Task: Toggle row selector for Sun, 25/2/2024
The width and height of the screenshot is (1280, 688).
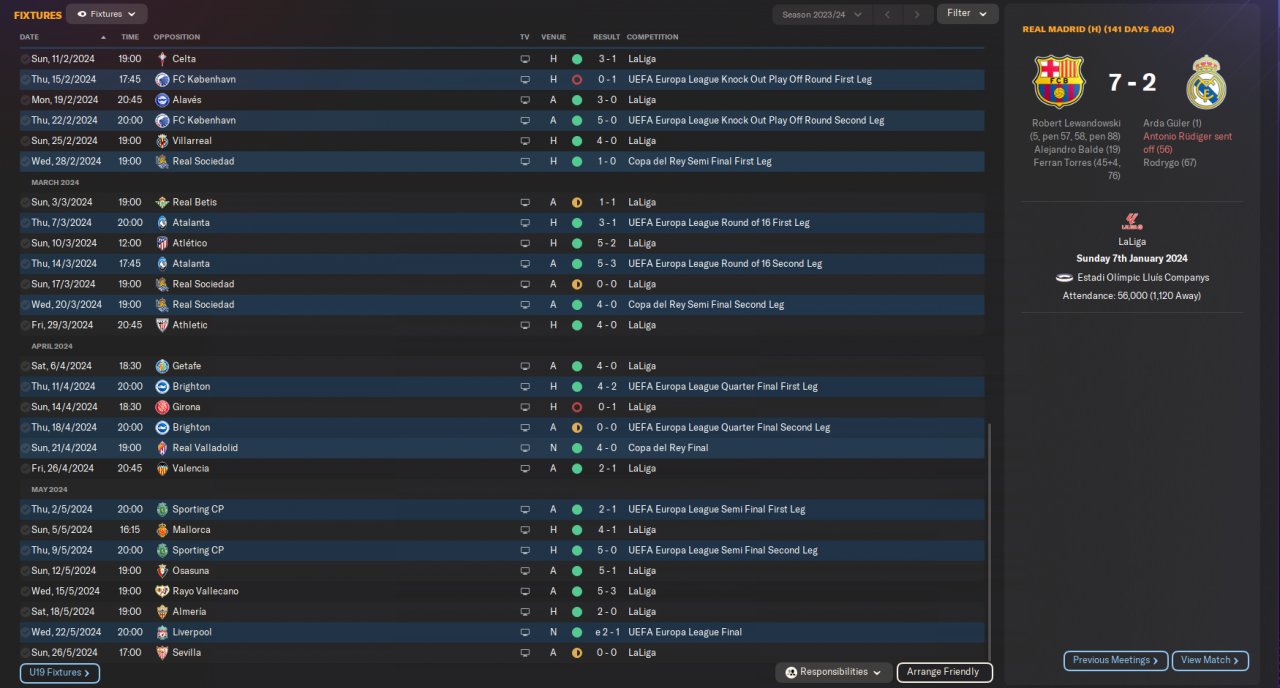Action: click(x=25, y=141)
